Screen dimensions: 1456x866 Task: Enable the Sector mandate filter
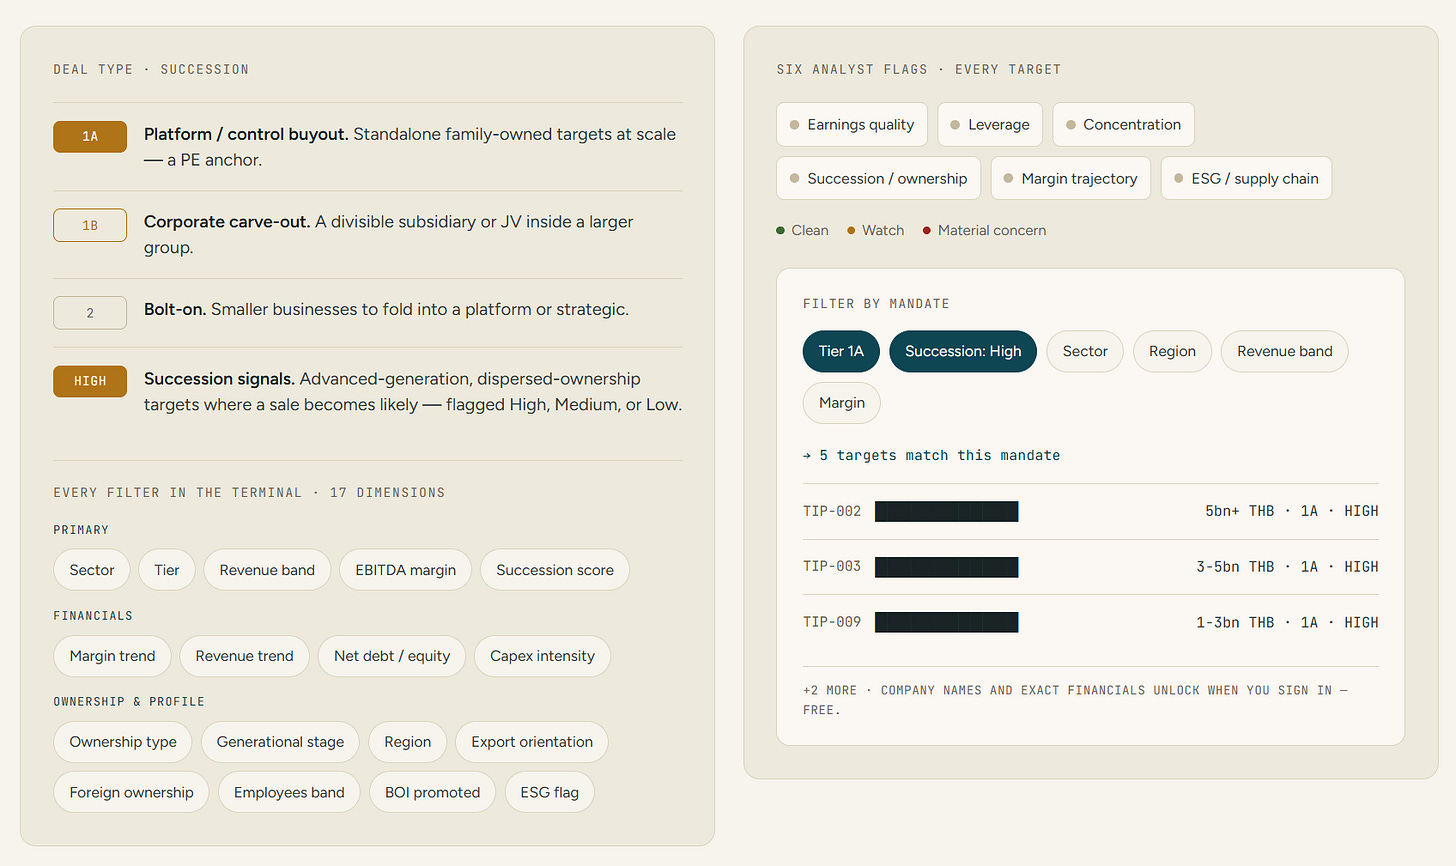(x=1085, y=351)
